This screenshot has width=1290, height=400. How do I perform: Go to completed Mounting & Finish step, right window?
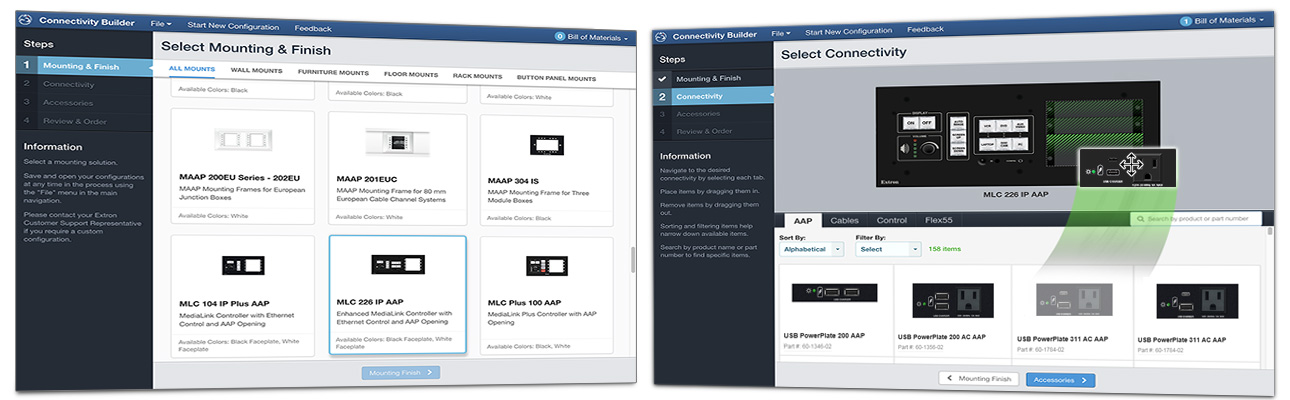click(714, 78)
